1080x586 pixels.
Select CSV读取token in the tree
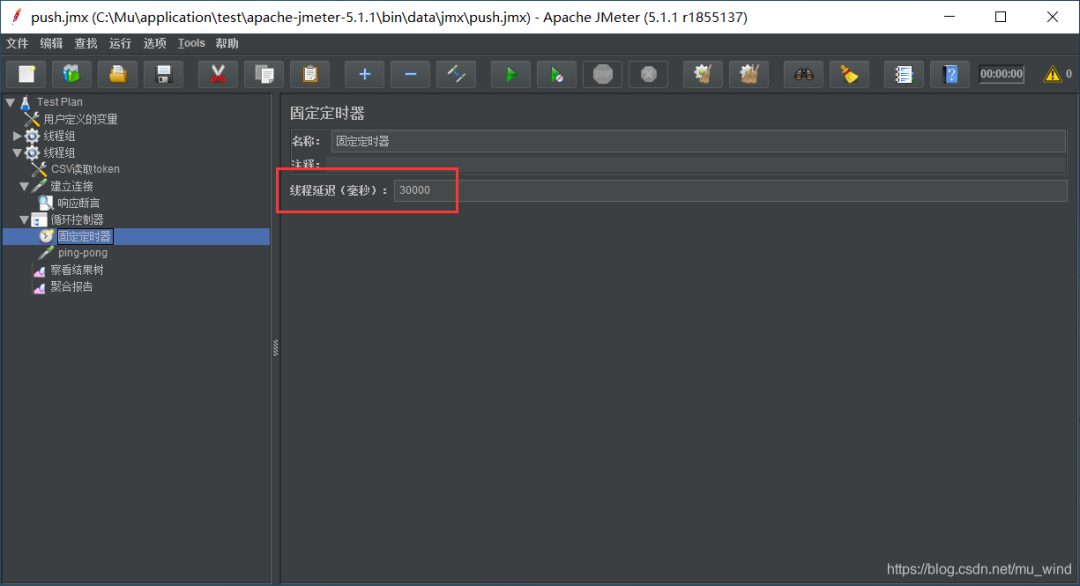[85, 169]
